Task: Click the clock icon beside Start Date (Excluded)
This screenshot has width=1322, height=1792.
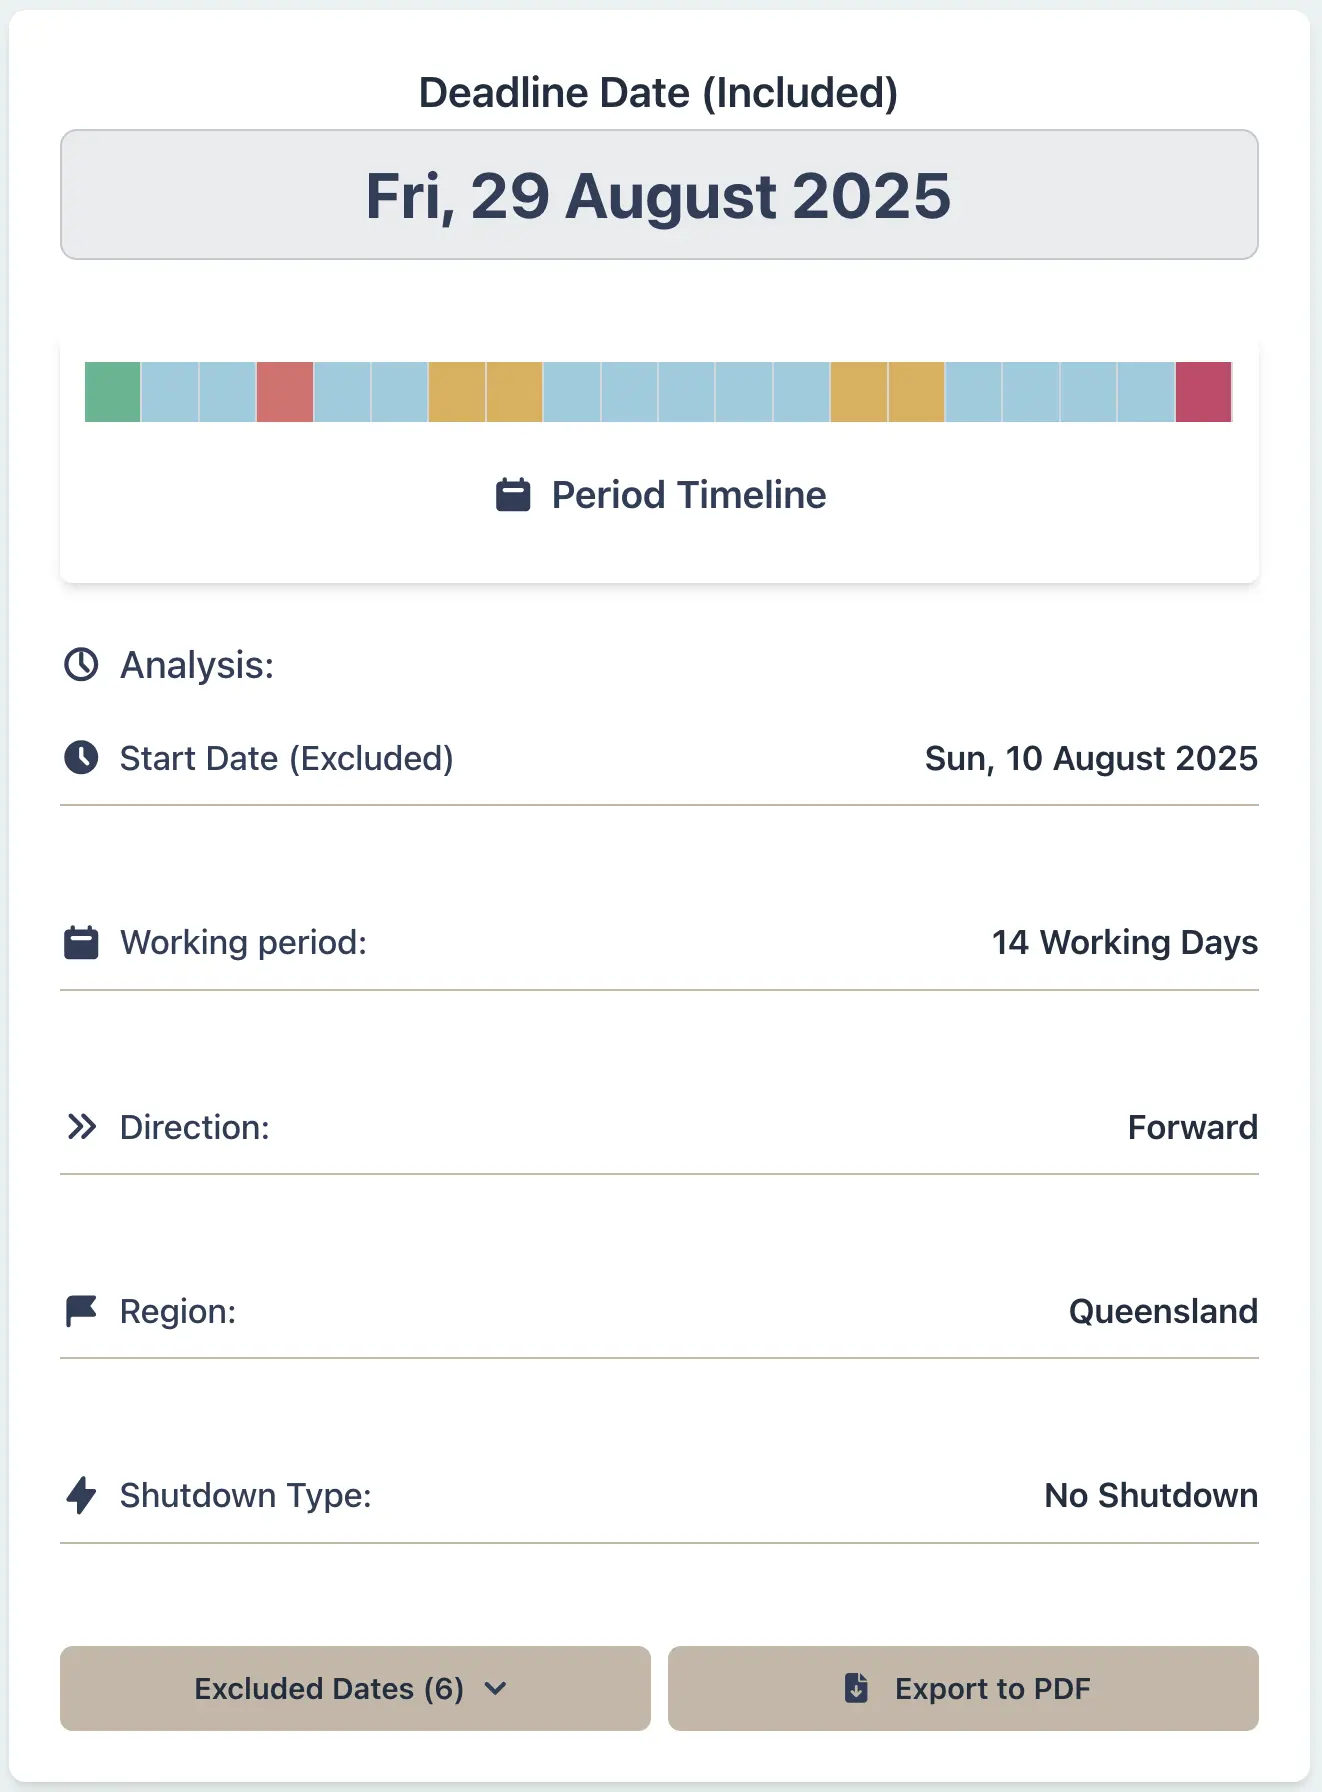Action: tap(81, 757)
